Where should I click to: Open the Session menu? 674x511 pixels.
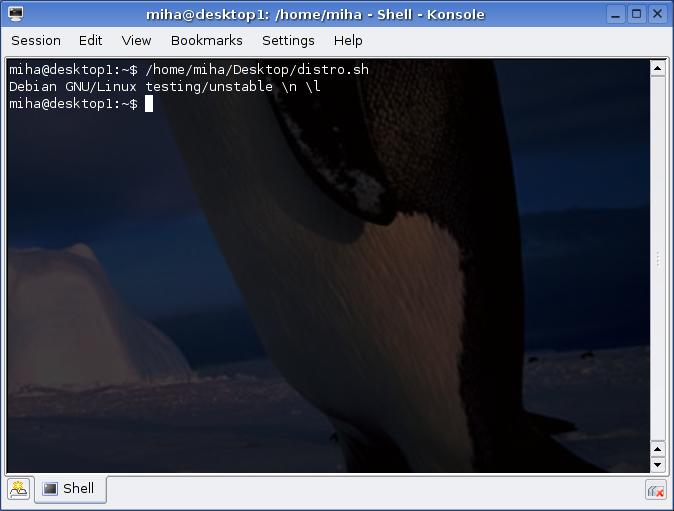point(36,40)
